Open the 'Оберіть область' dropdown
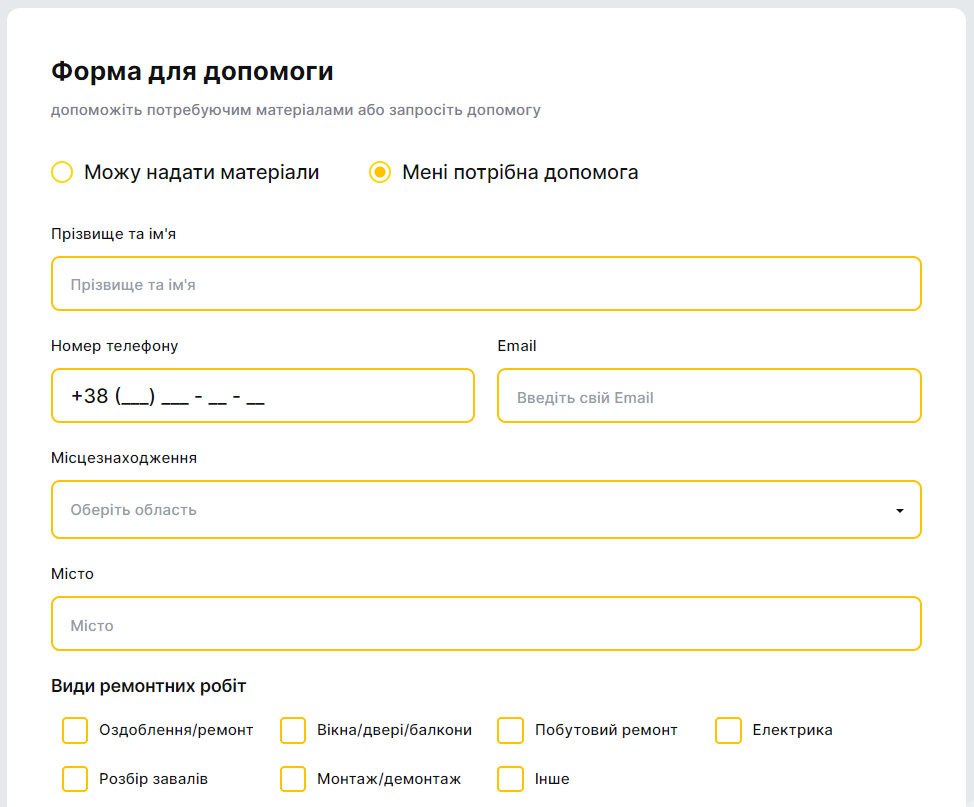This screenshot has width=974, height=807. (x=486, y=509)
